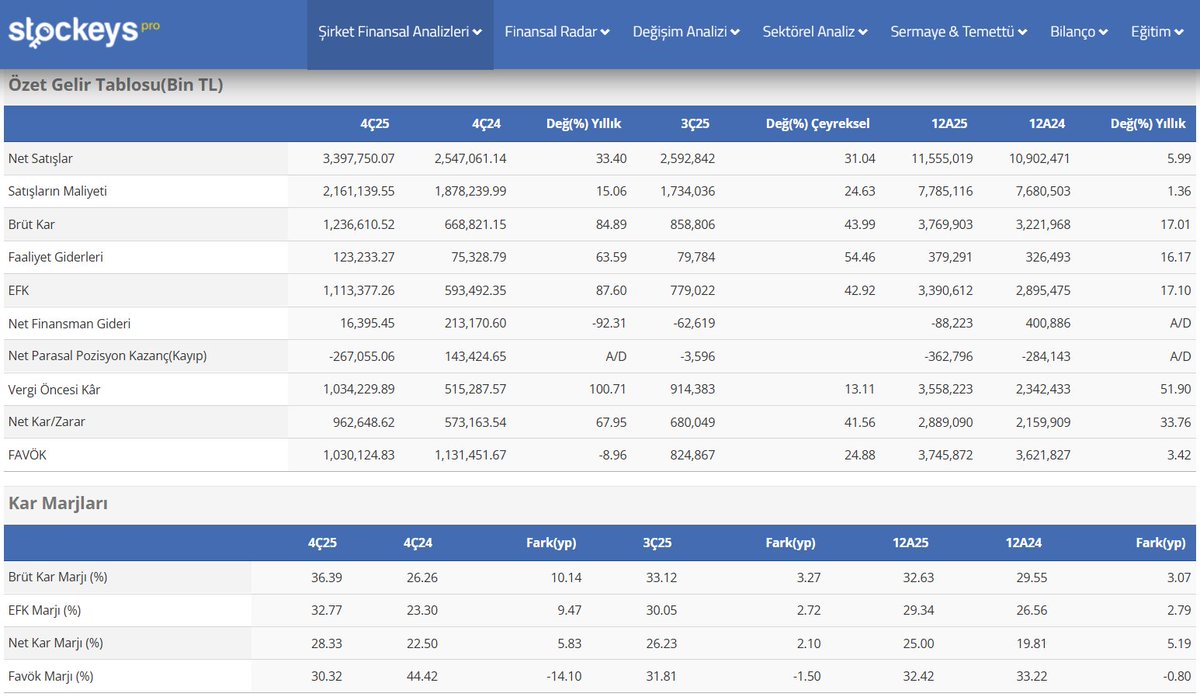This screenshot has height=697, width=1200.
Task: Click yearly change value 51.90
Action: click(1175, 389)
